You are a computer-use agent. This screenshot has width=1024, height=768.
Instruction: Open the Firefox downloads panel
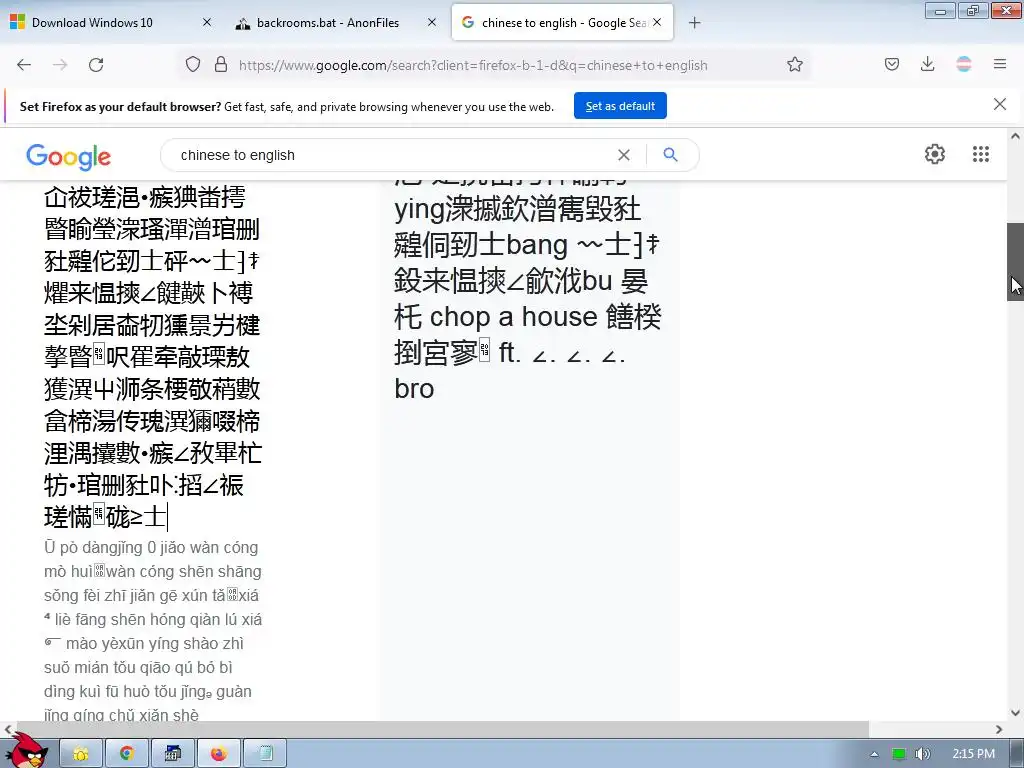[x=927, y=64]
